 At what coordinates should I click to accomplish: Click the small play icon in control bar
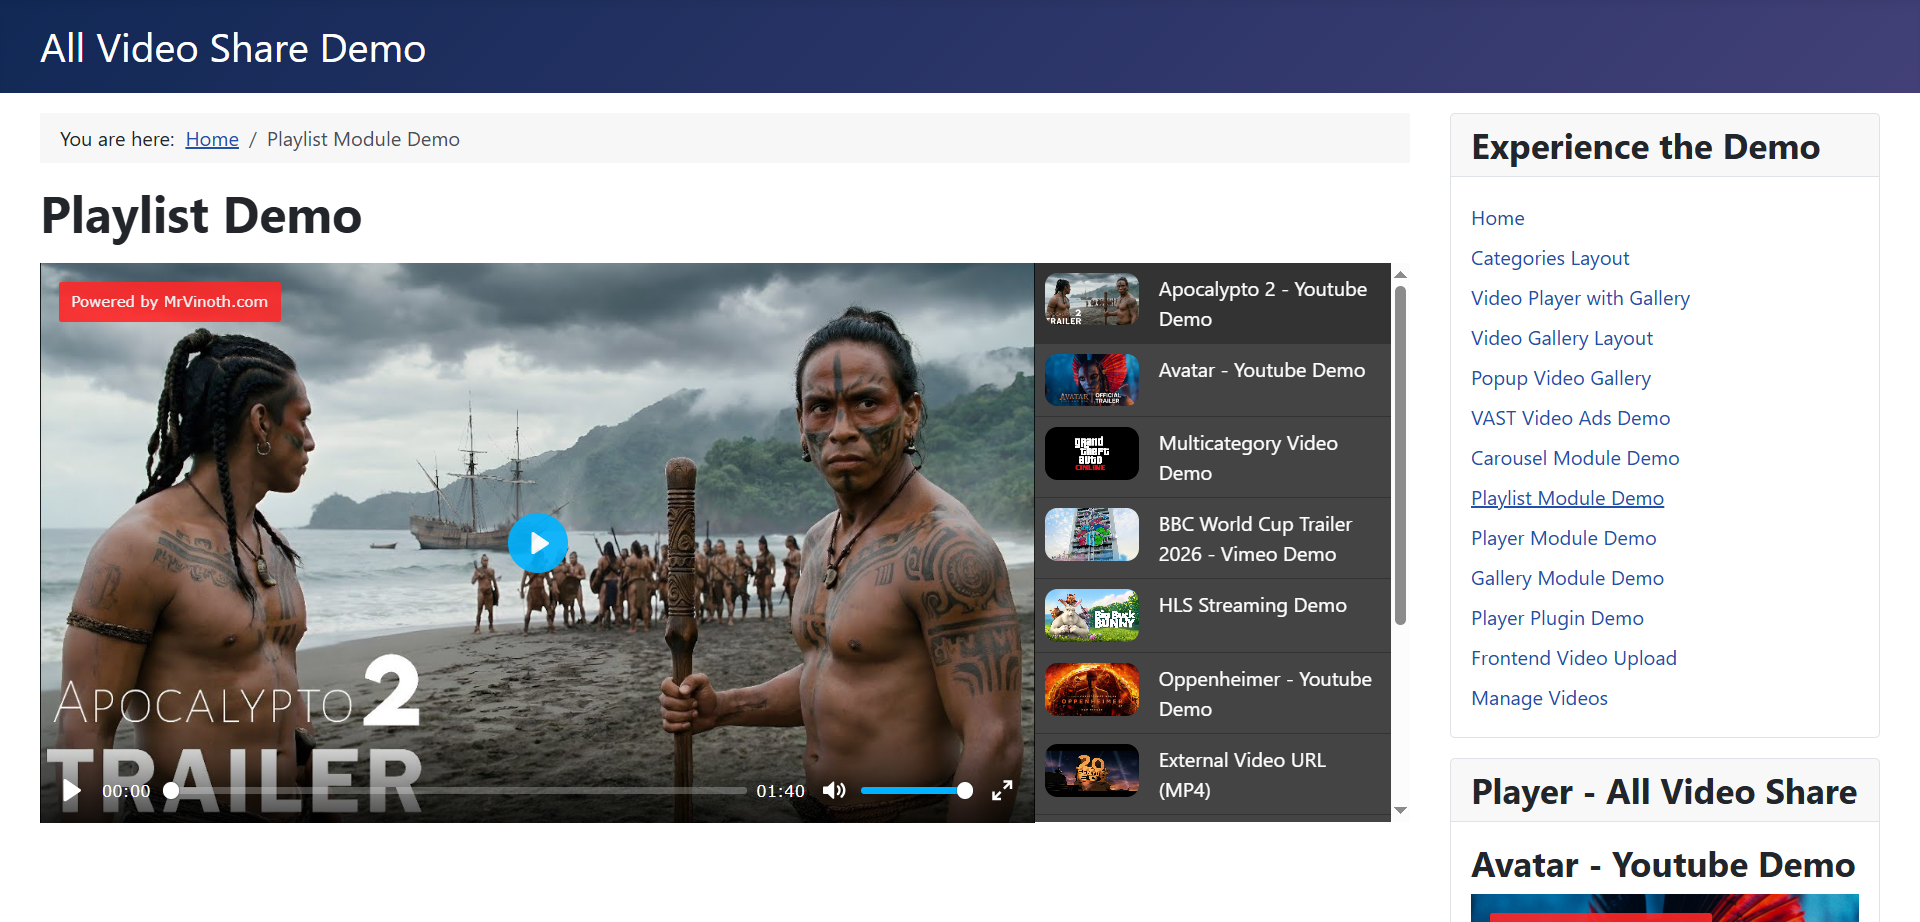(x=71, y=791)
